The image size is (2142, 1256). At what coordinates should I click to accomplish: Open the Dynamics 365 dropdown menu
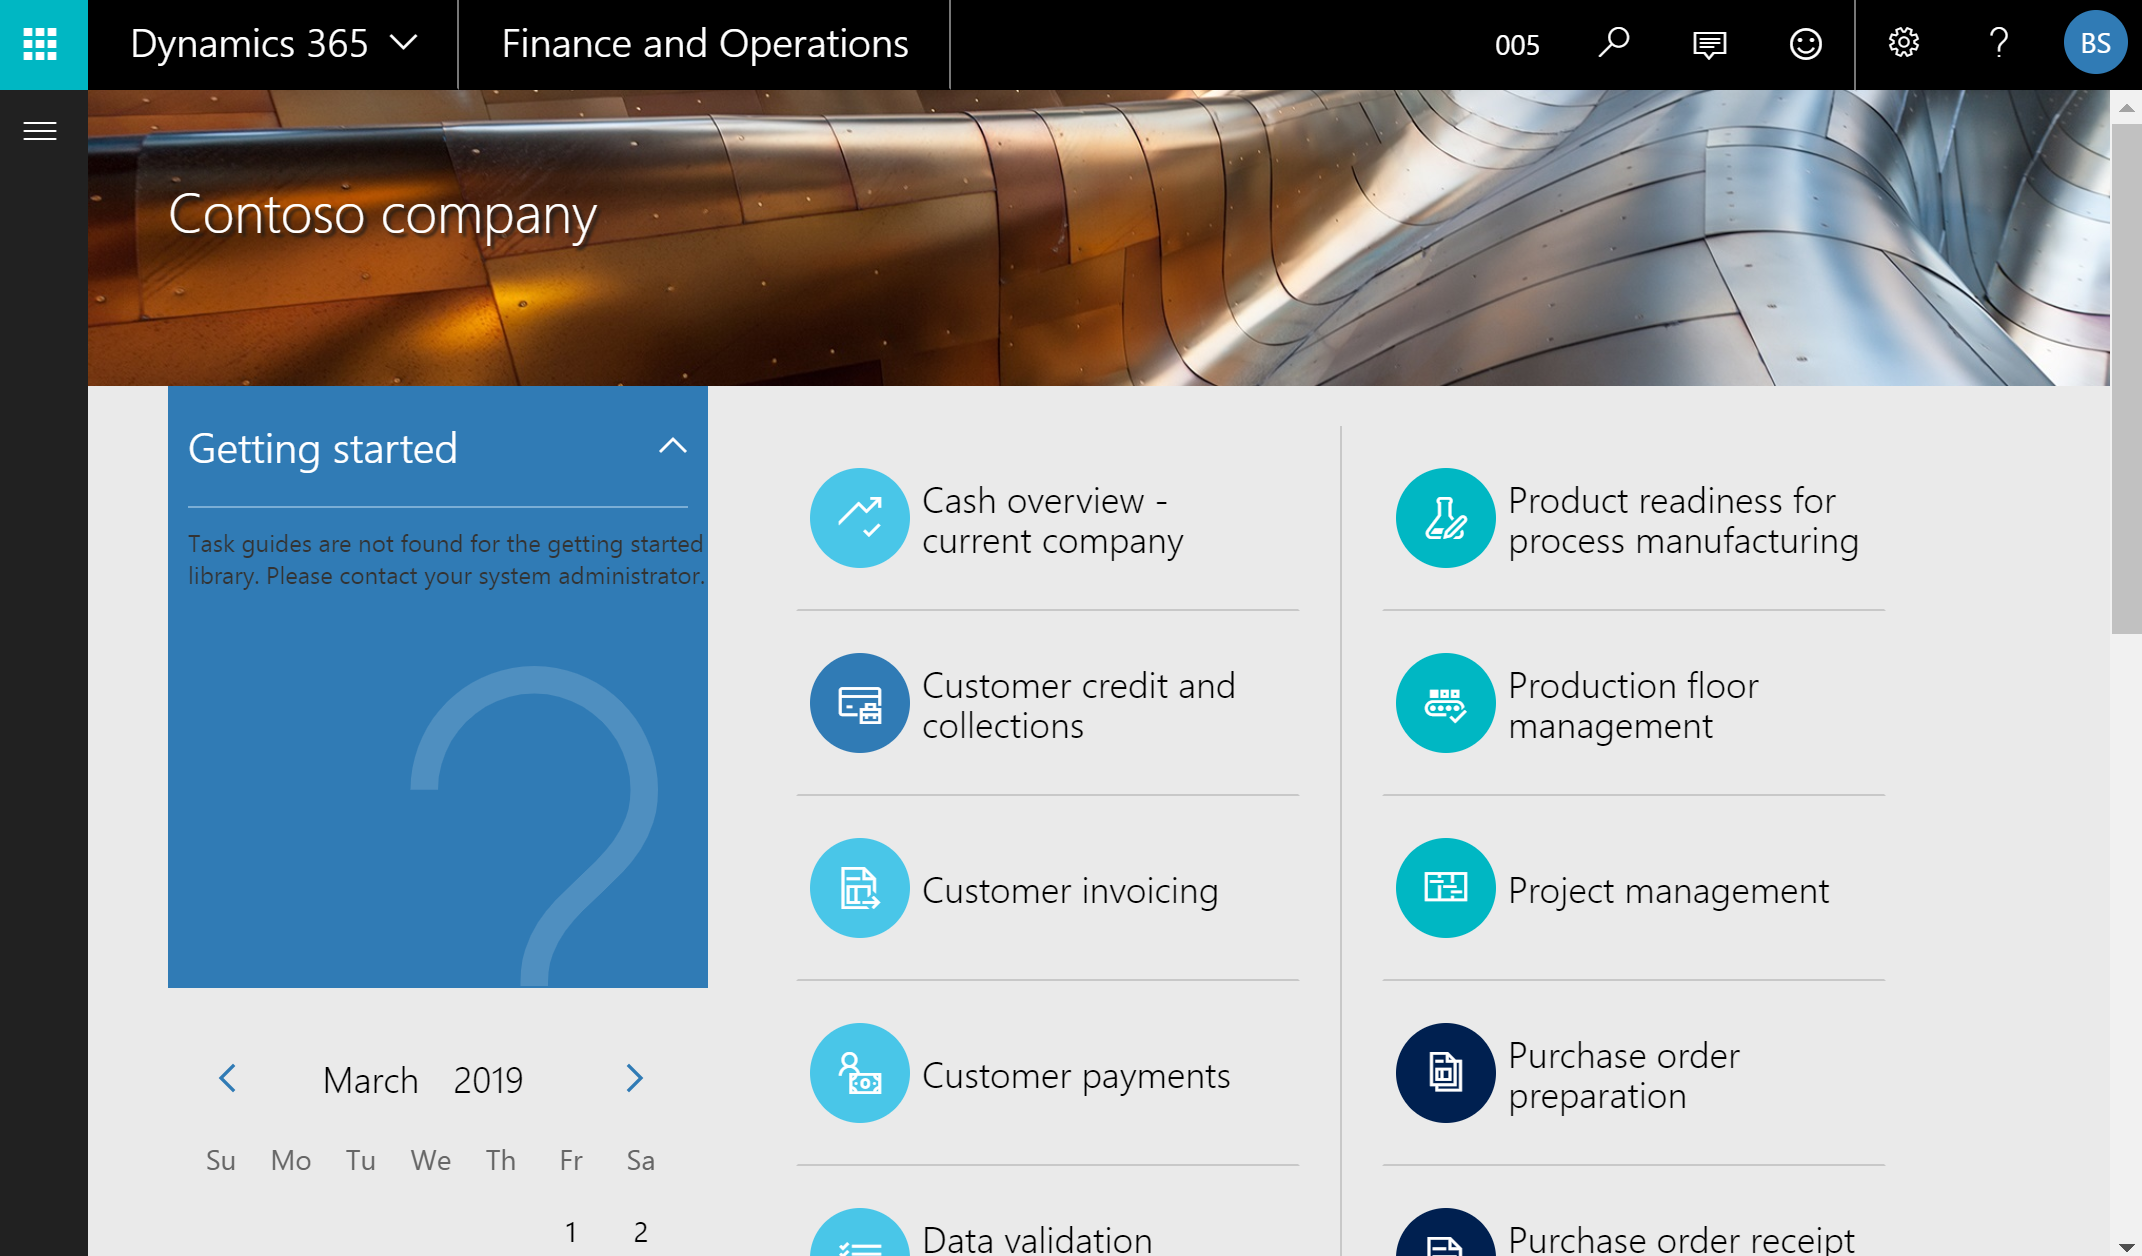tap(273, 44)
